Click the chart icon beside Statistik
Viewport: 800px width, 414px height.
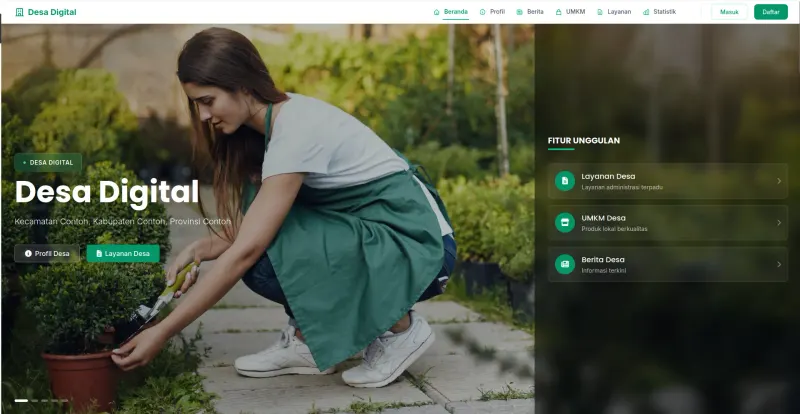click(x=646, y=12)
